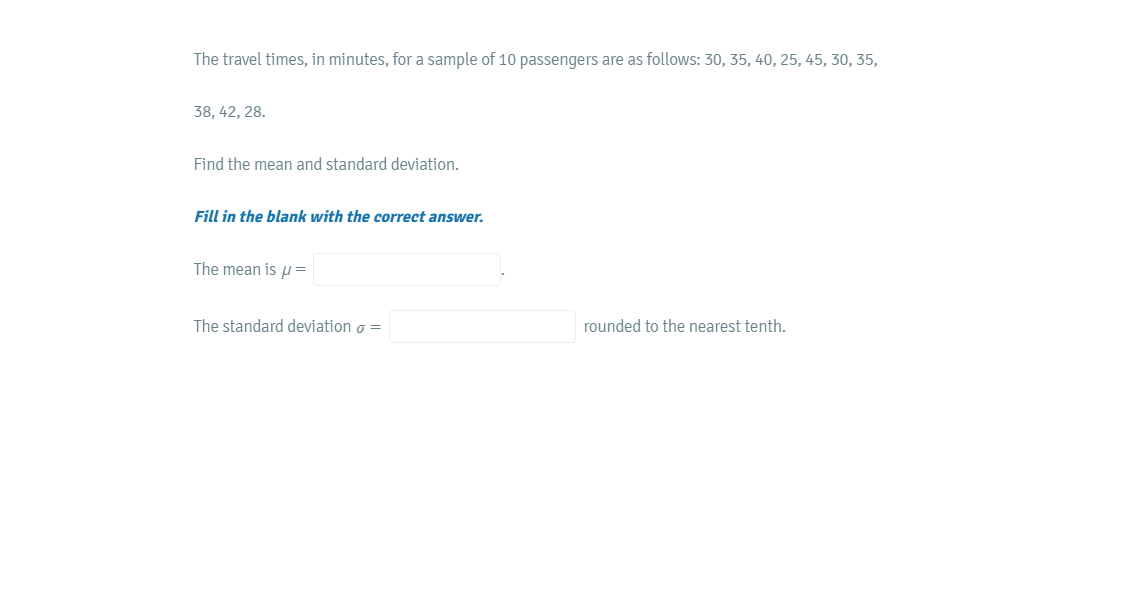Click the 'rounded to the nearest tenth' text
1133x595 pixels.
pyautogui.click(x=684, y=326)
